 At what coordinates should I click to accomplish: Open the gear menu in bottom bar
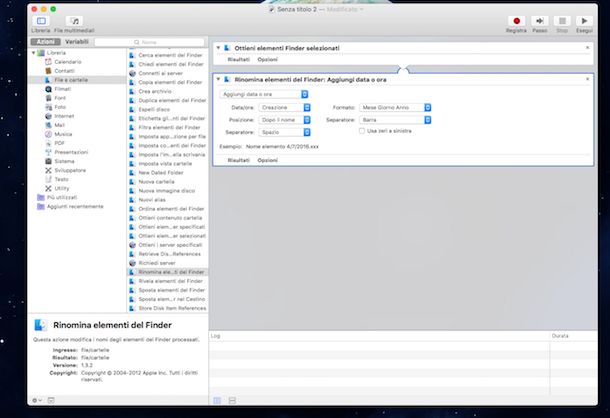[37, 400]
